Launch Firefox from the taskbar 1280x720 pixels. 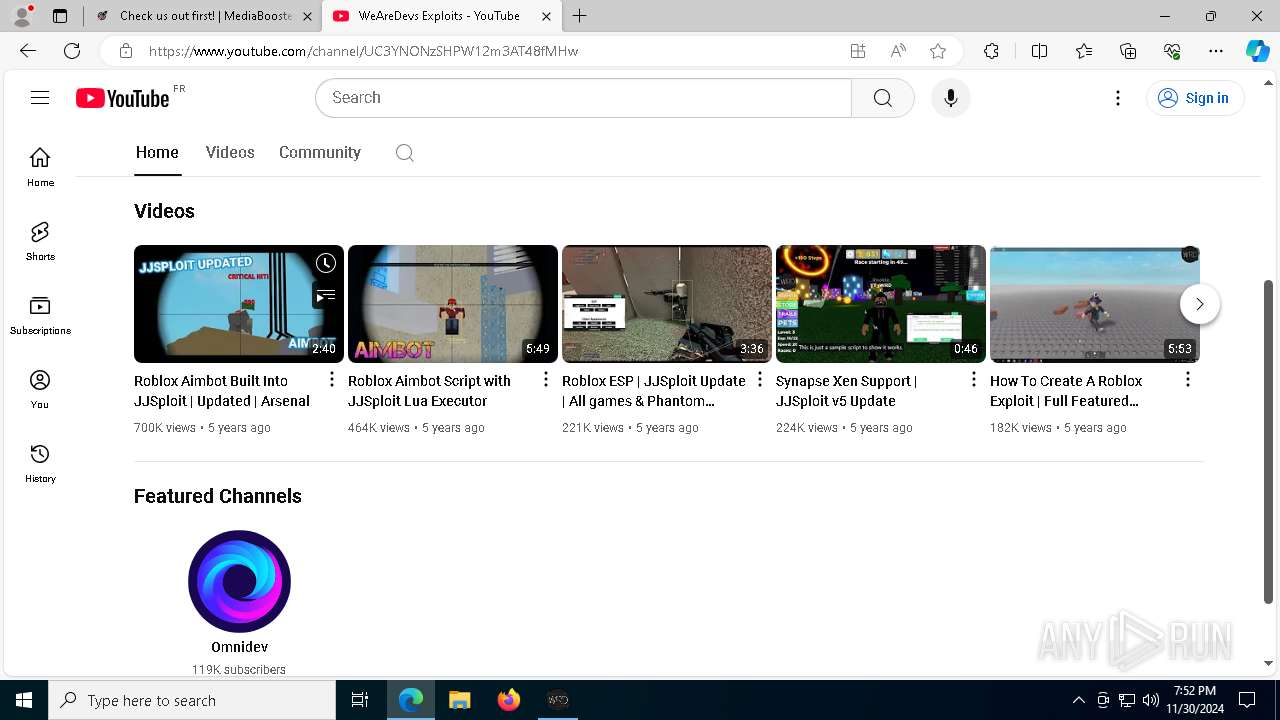point(509,700)
